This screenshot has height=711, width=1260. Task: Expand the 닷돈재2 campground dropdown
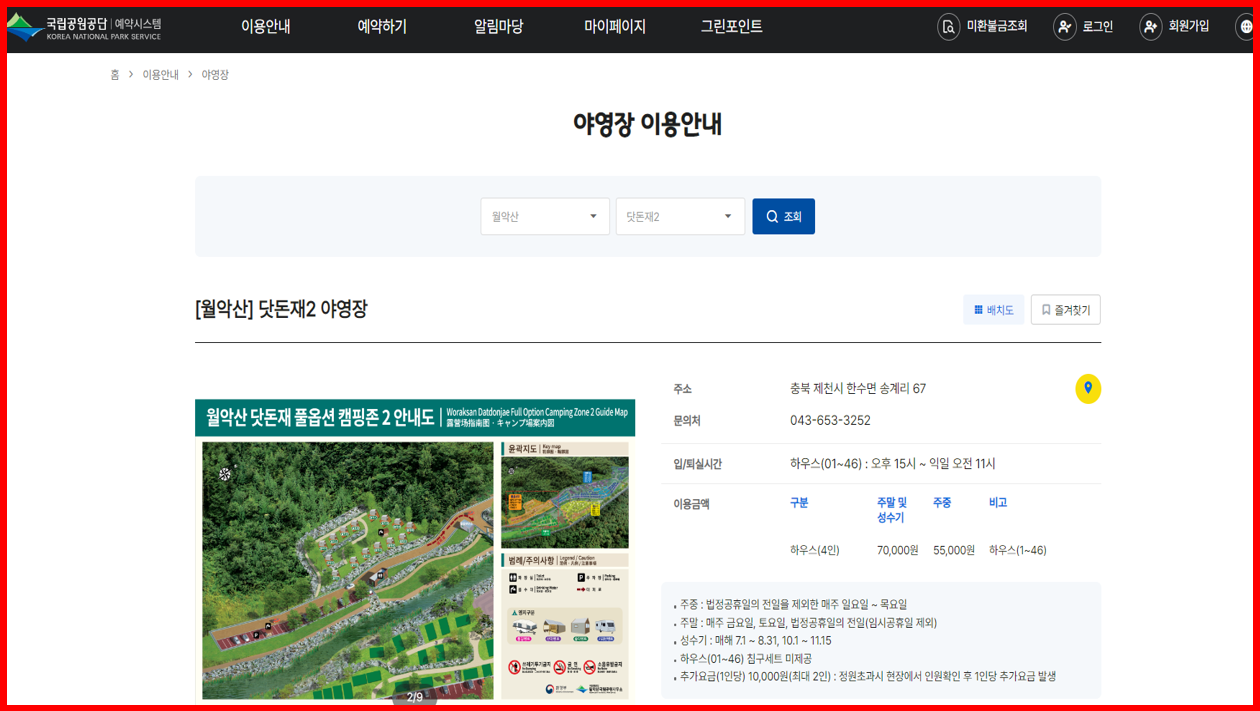tap(680, 216)
